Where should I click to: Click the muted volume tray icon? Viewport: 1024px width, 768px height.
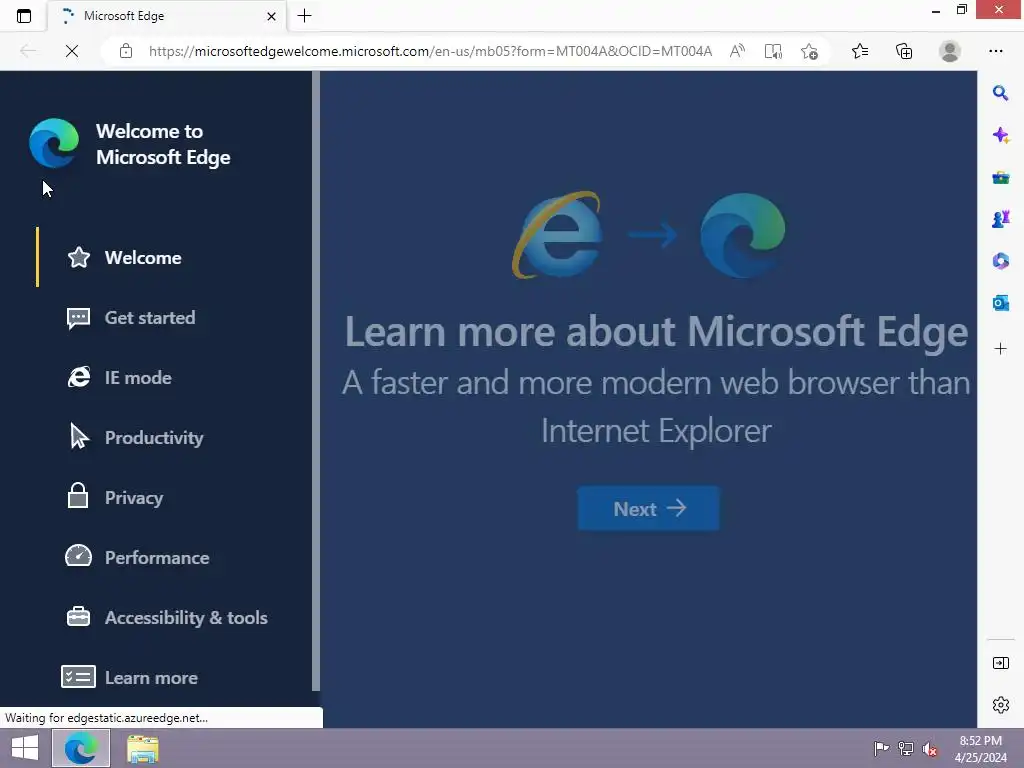929,748
